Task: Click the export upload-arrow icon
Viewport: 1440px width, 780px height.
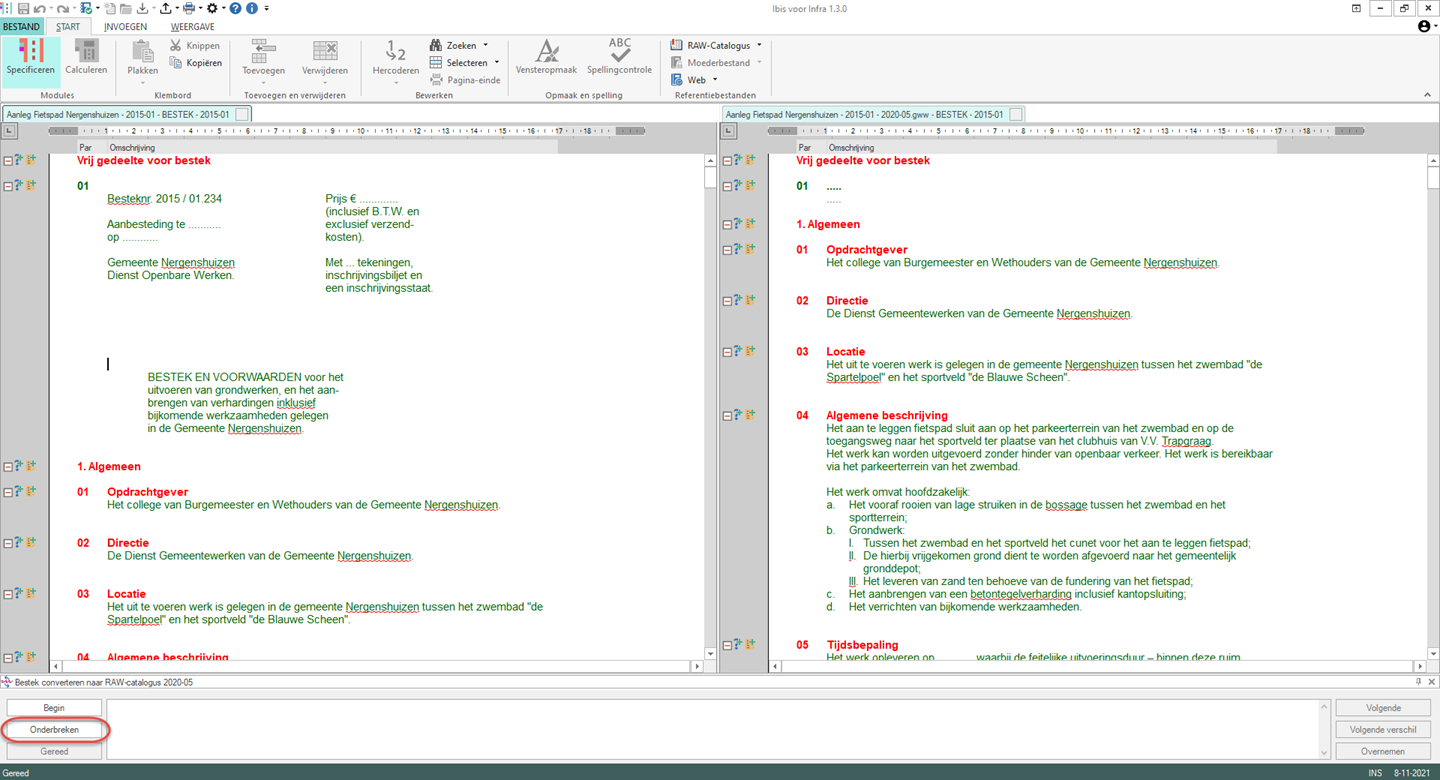Action: click(x=166, y=8)
